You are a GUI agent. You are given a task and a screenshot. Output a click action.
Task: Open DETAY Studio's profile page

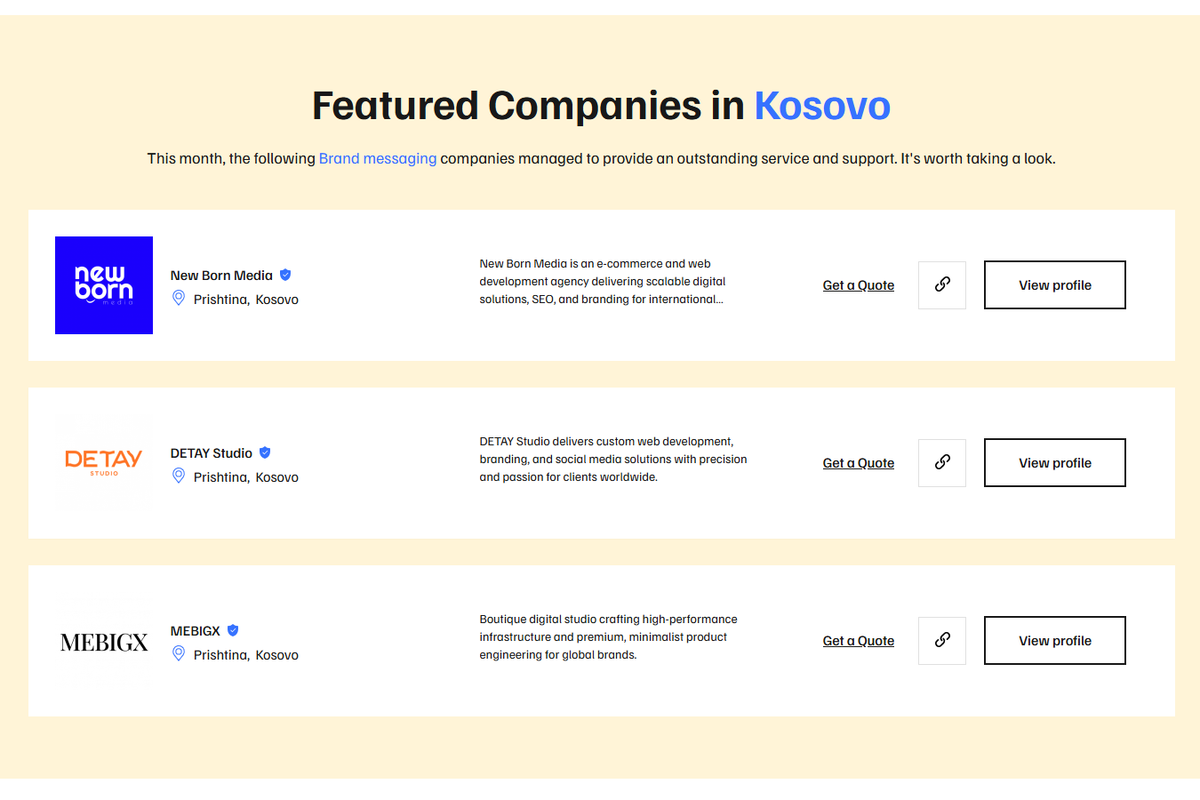(1054, 462)
